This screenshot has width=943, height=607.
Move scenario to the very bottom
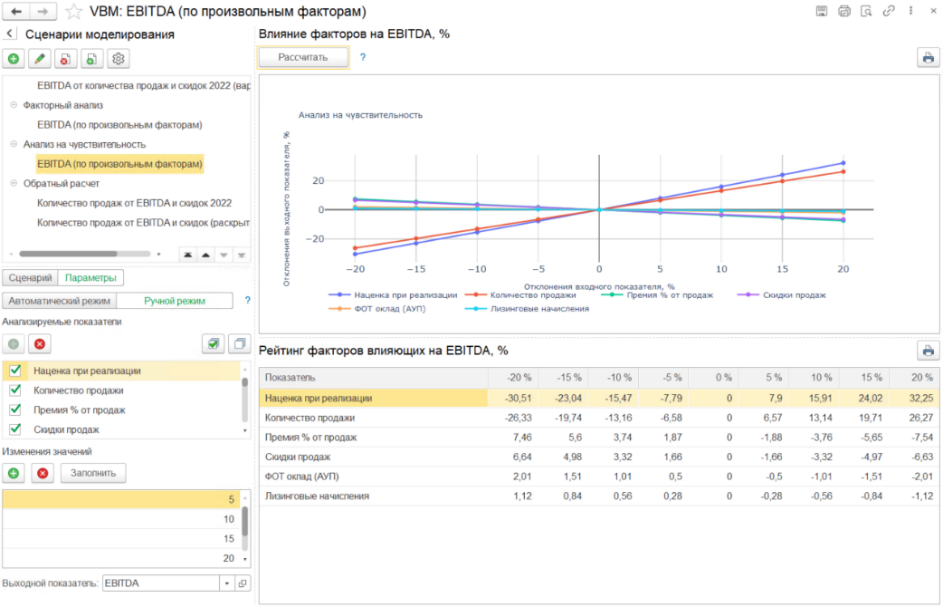241,255
